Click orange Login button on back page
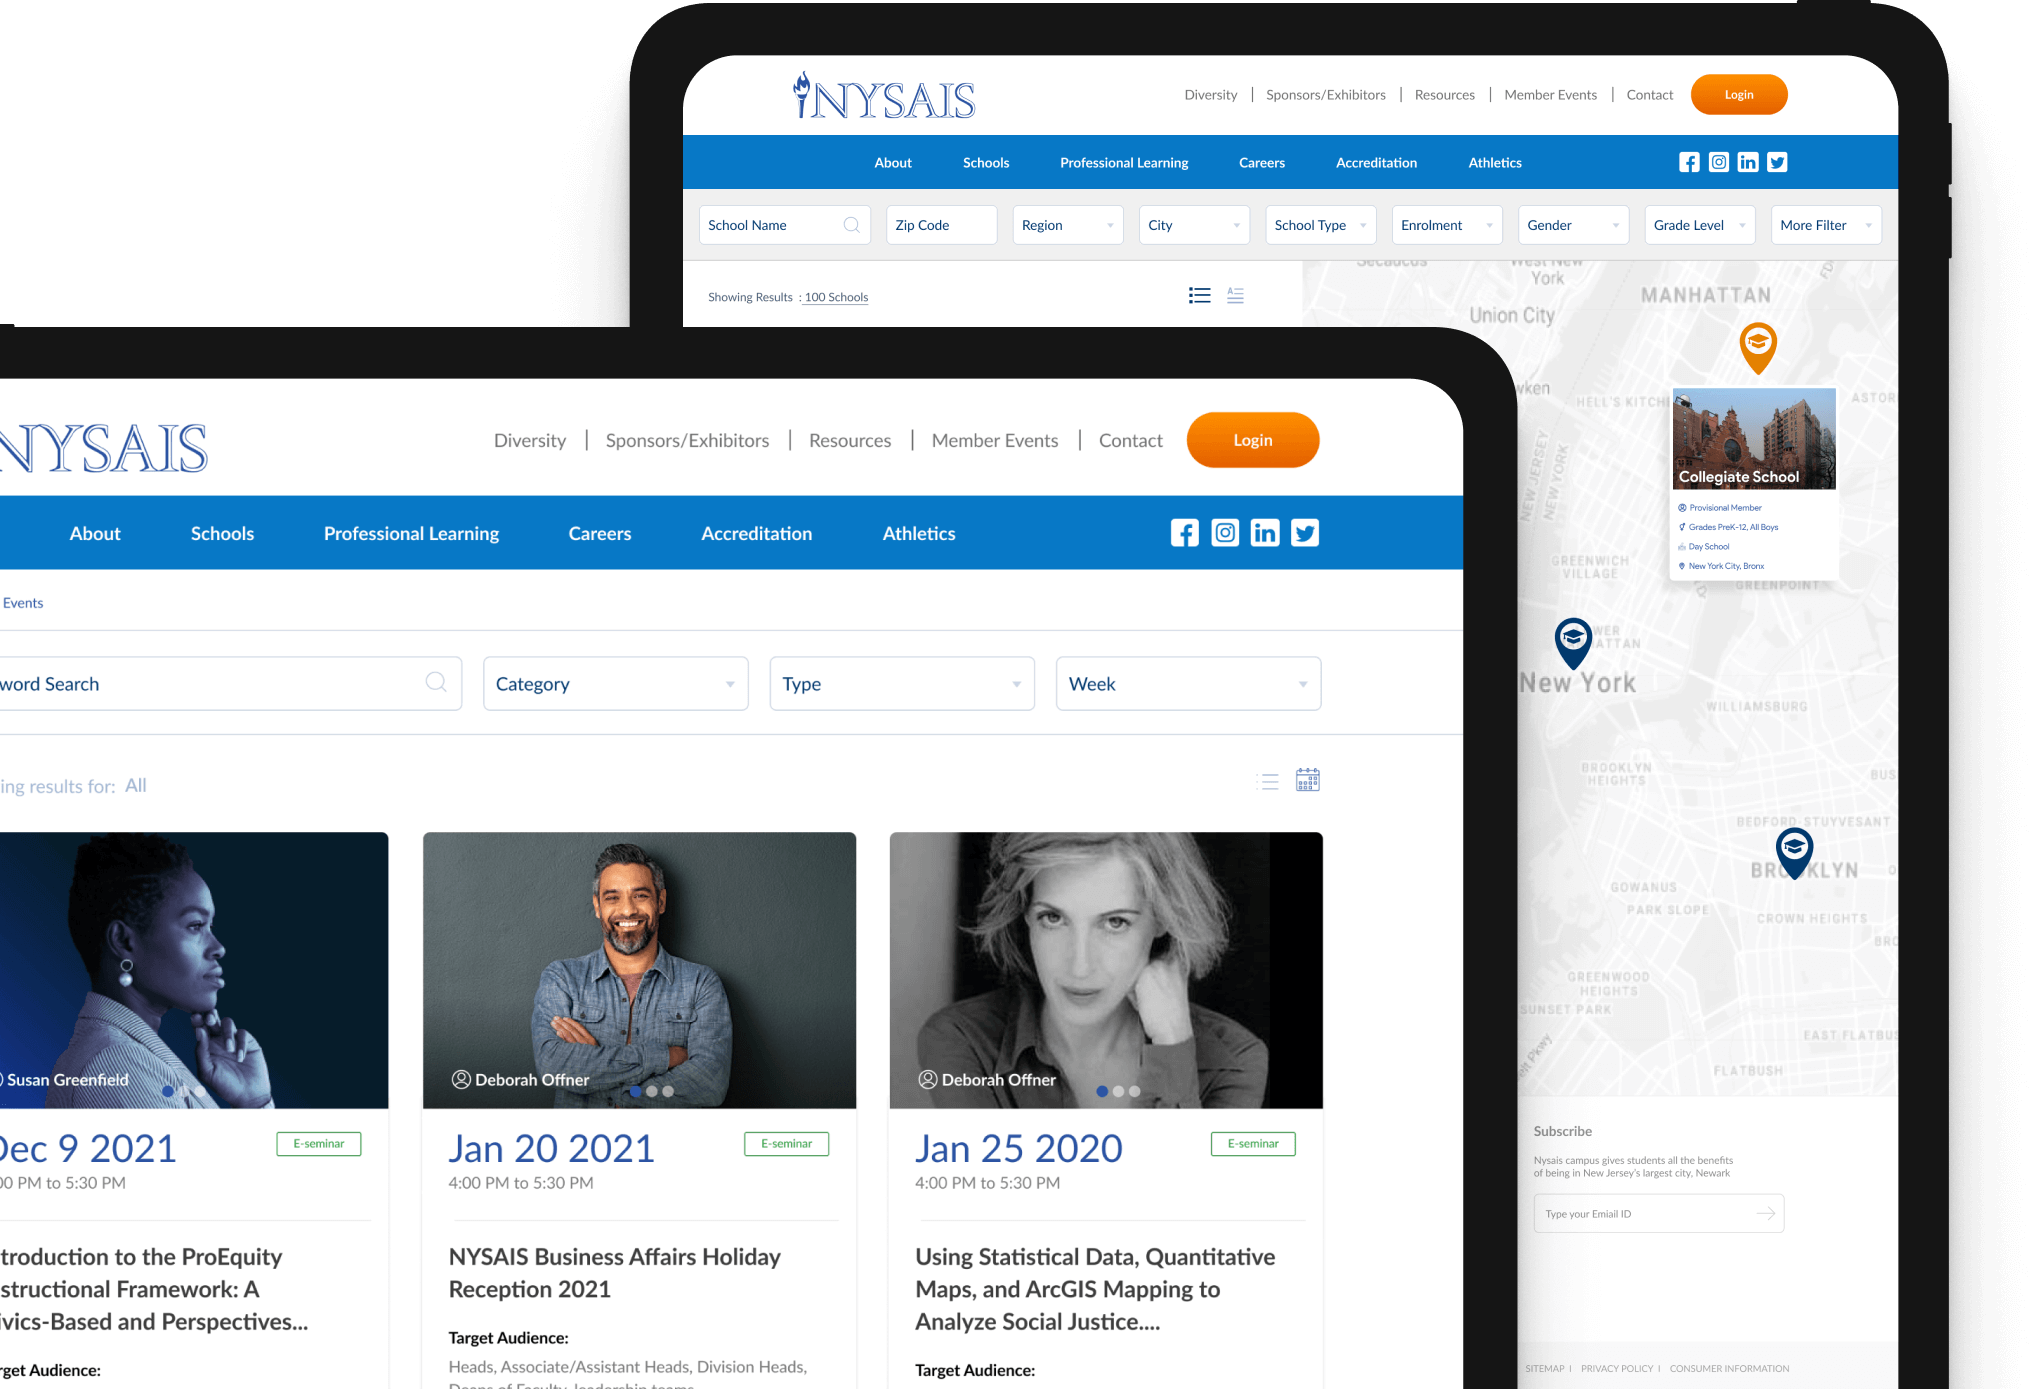This screenshot has width=2034, height=1389. pyautogui.click(x=1739, y=94)
